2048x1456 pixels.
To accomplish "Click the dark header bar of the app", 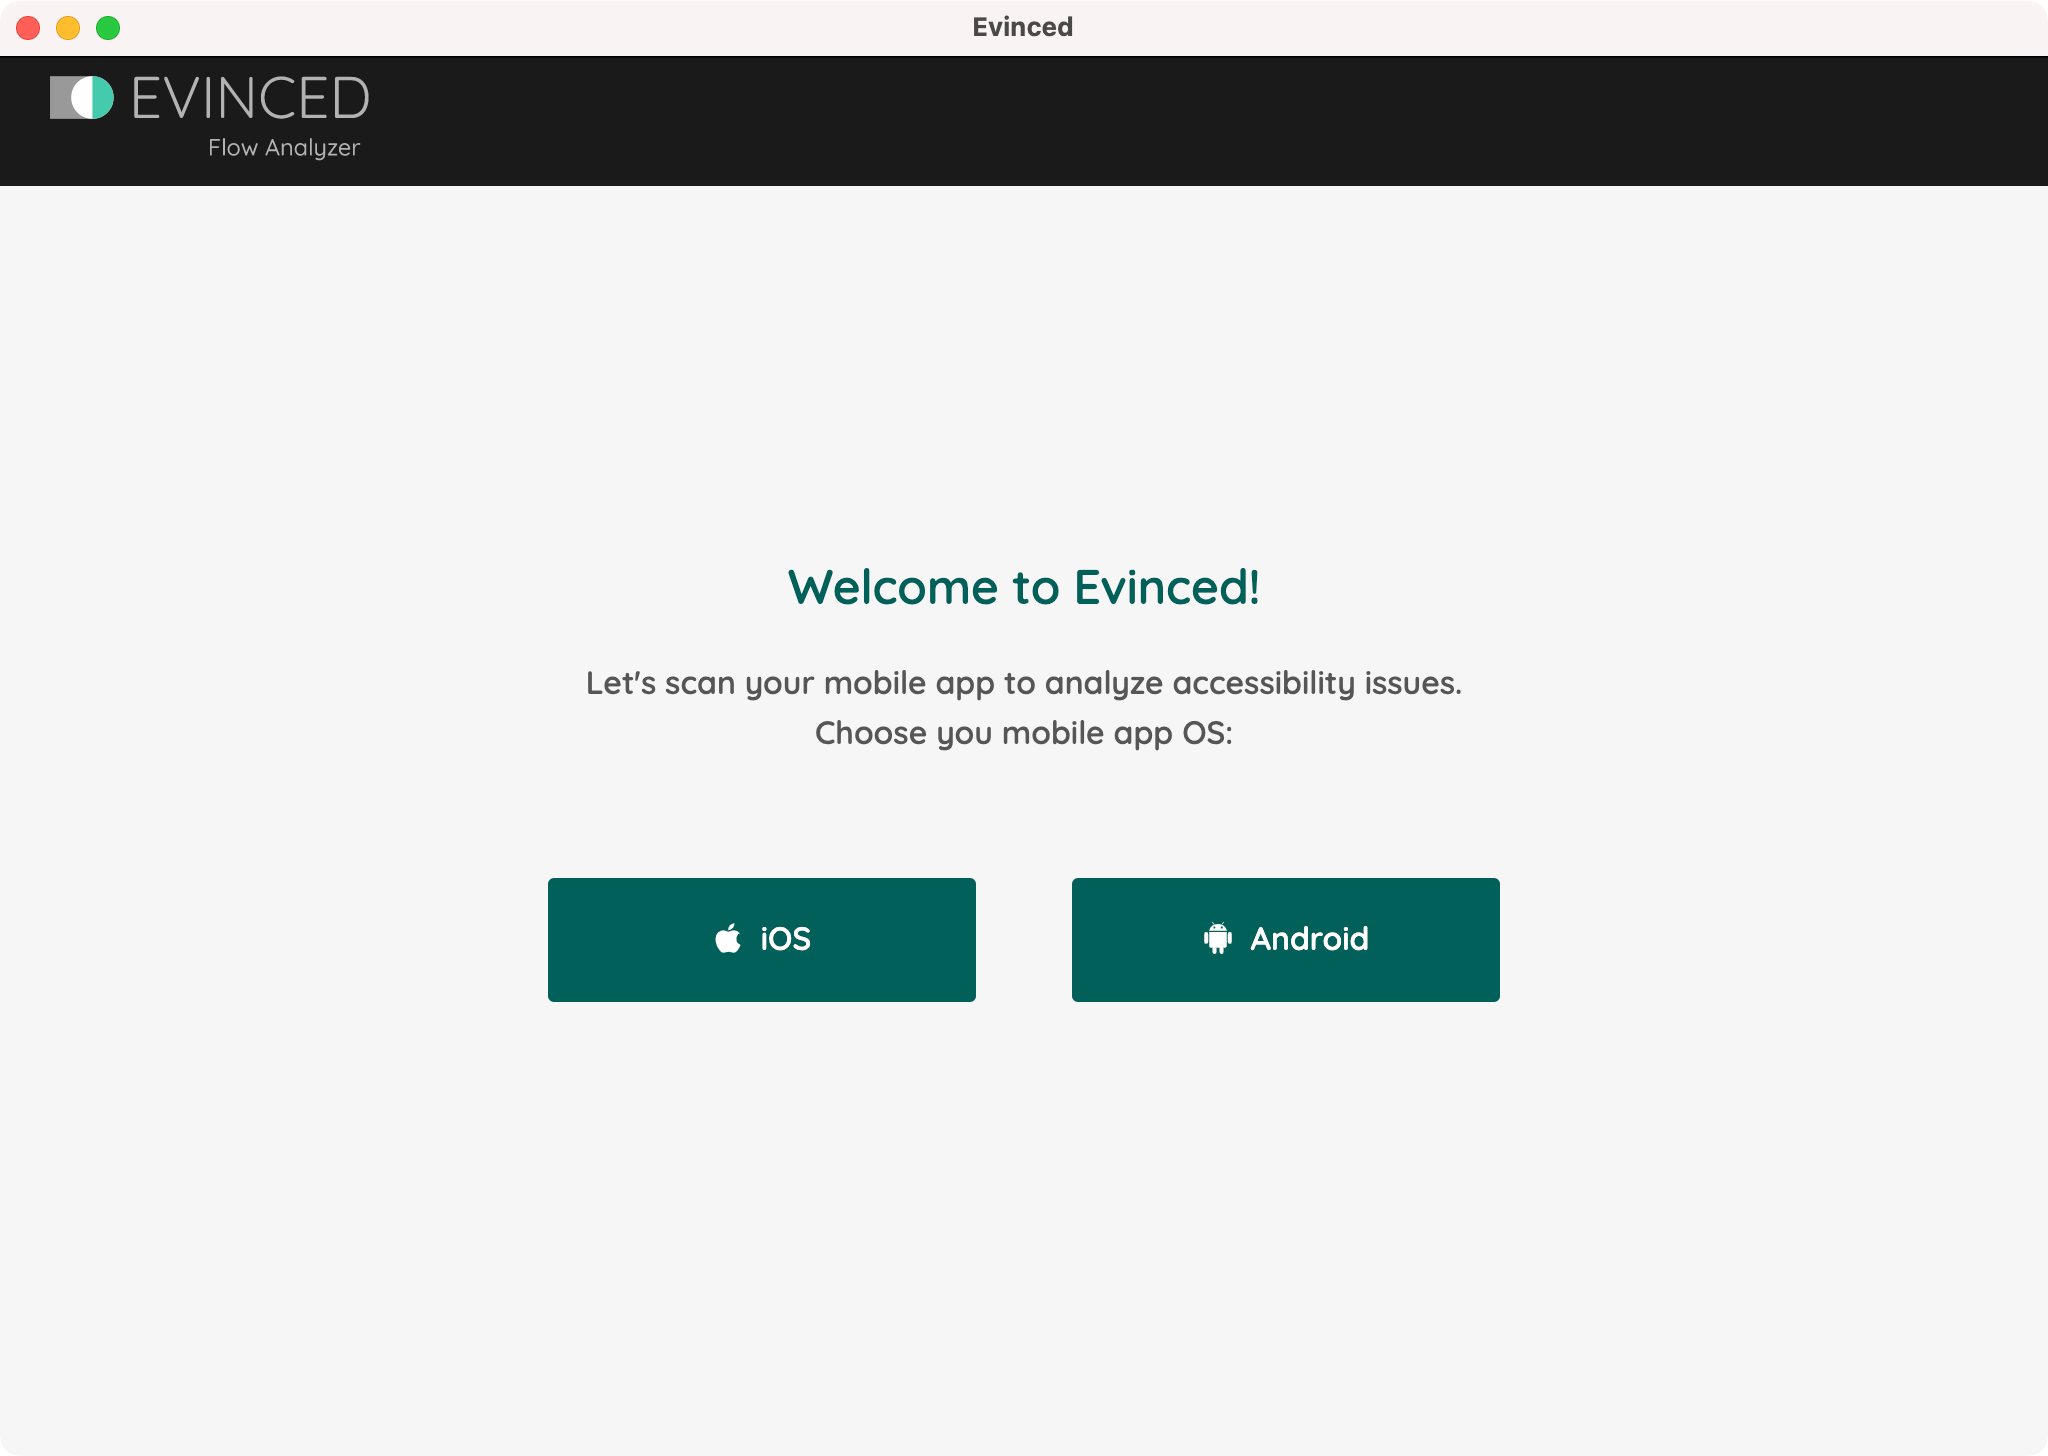I will (x=1200, y=120).
